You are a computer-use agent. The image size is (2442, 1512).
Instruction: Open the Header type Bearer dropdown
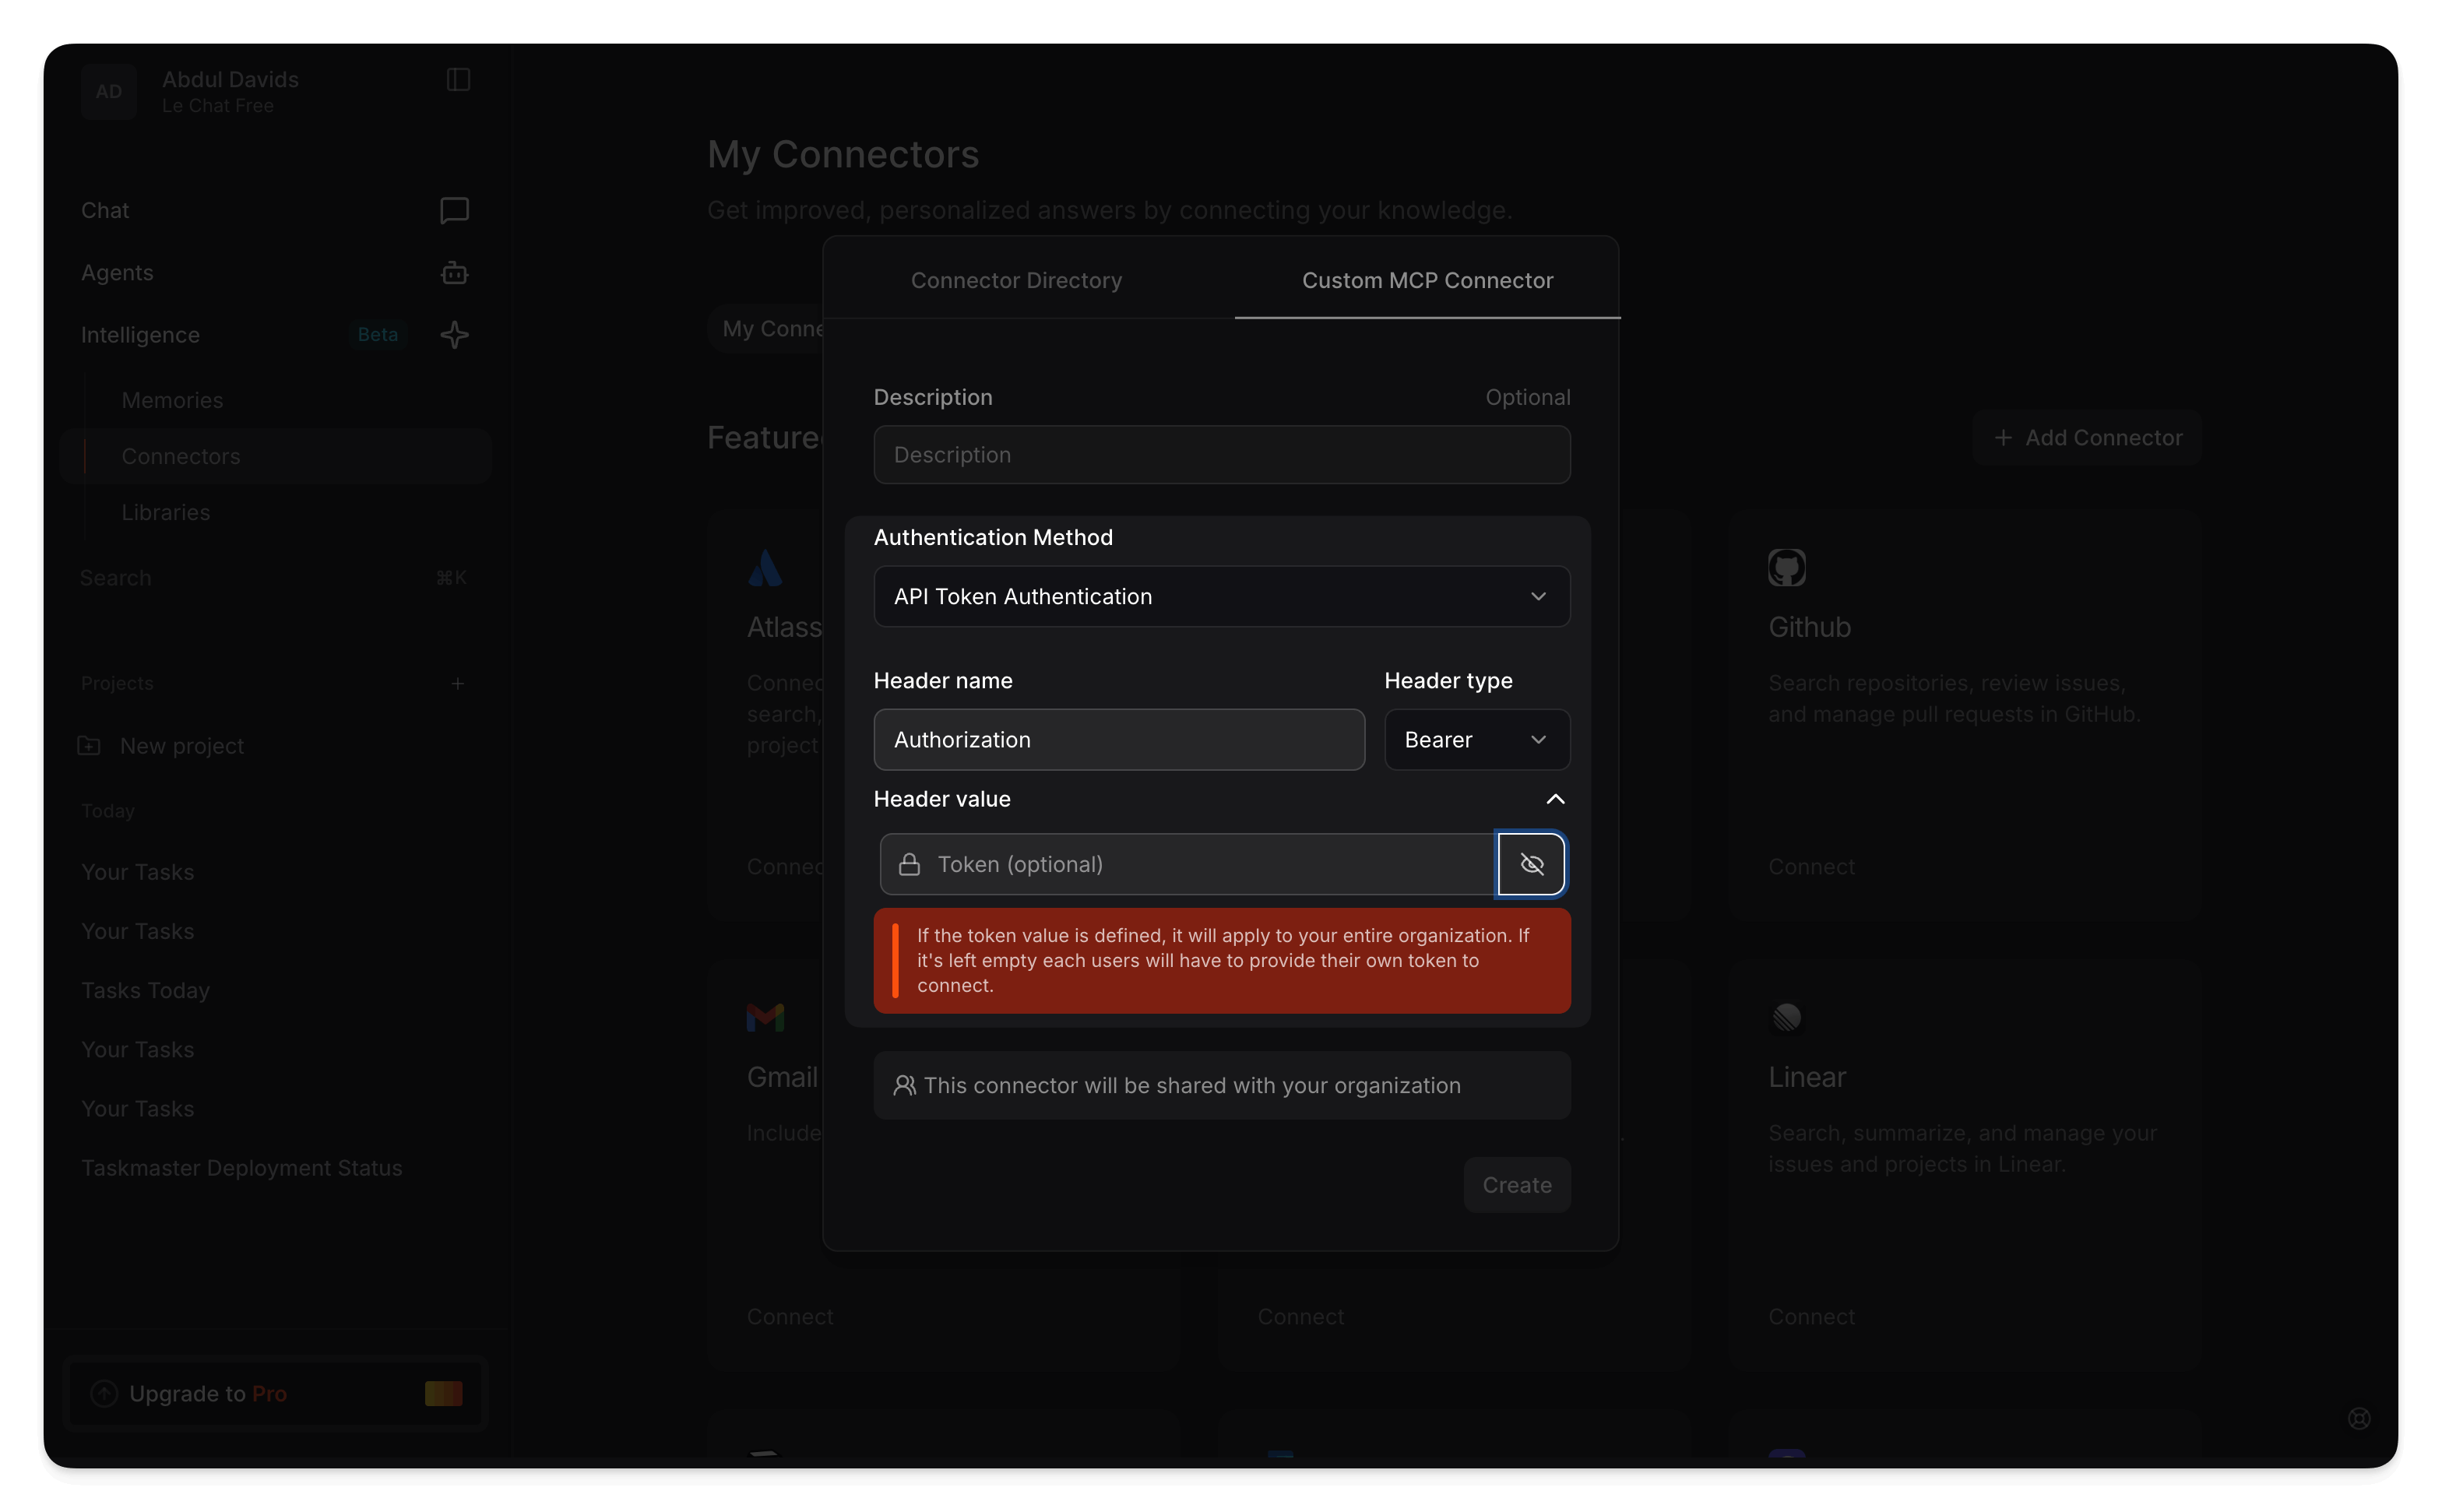tap(1477, 740)
